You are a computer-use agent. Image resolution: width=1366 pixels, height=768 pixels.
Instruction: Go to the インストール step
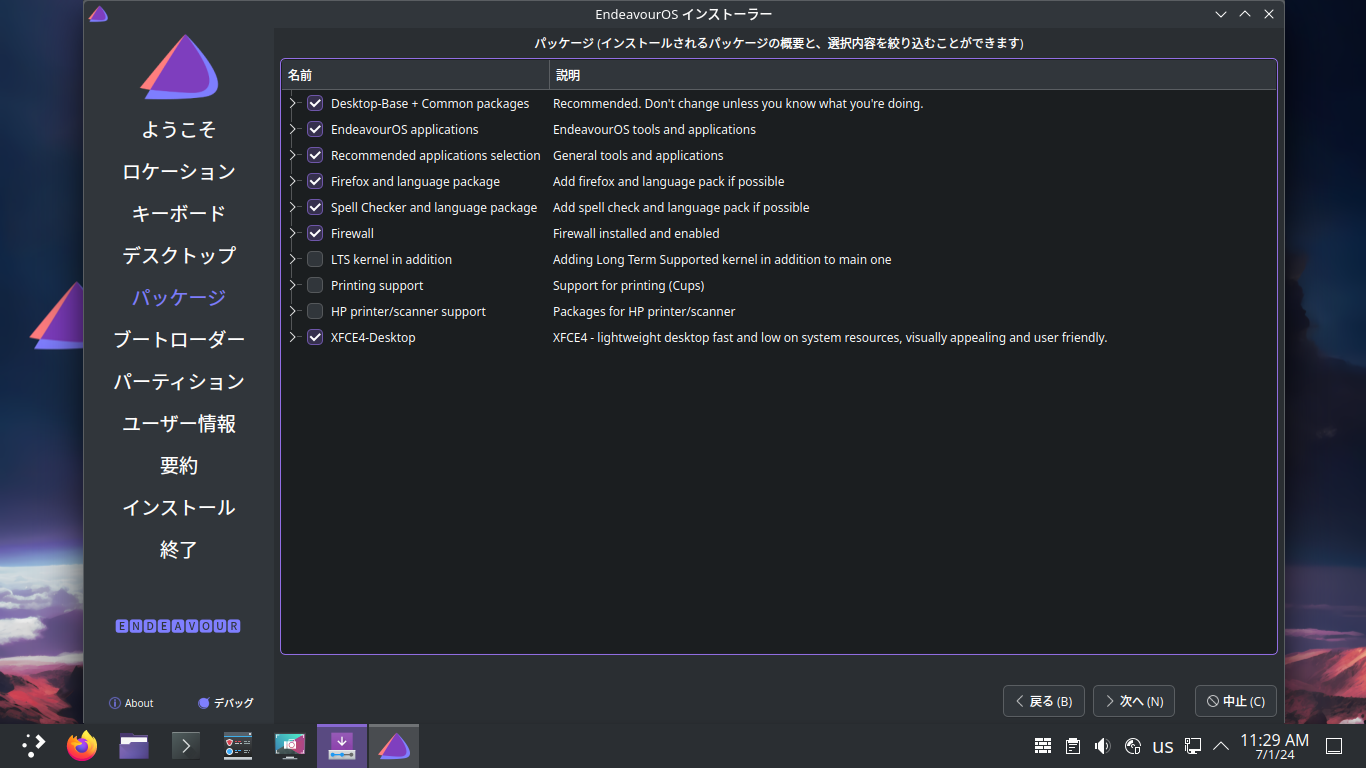(179, 508)
